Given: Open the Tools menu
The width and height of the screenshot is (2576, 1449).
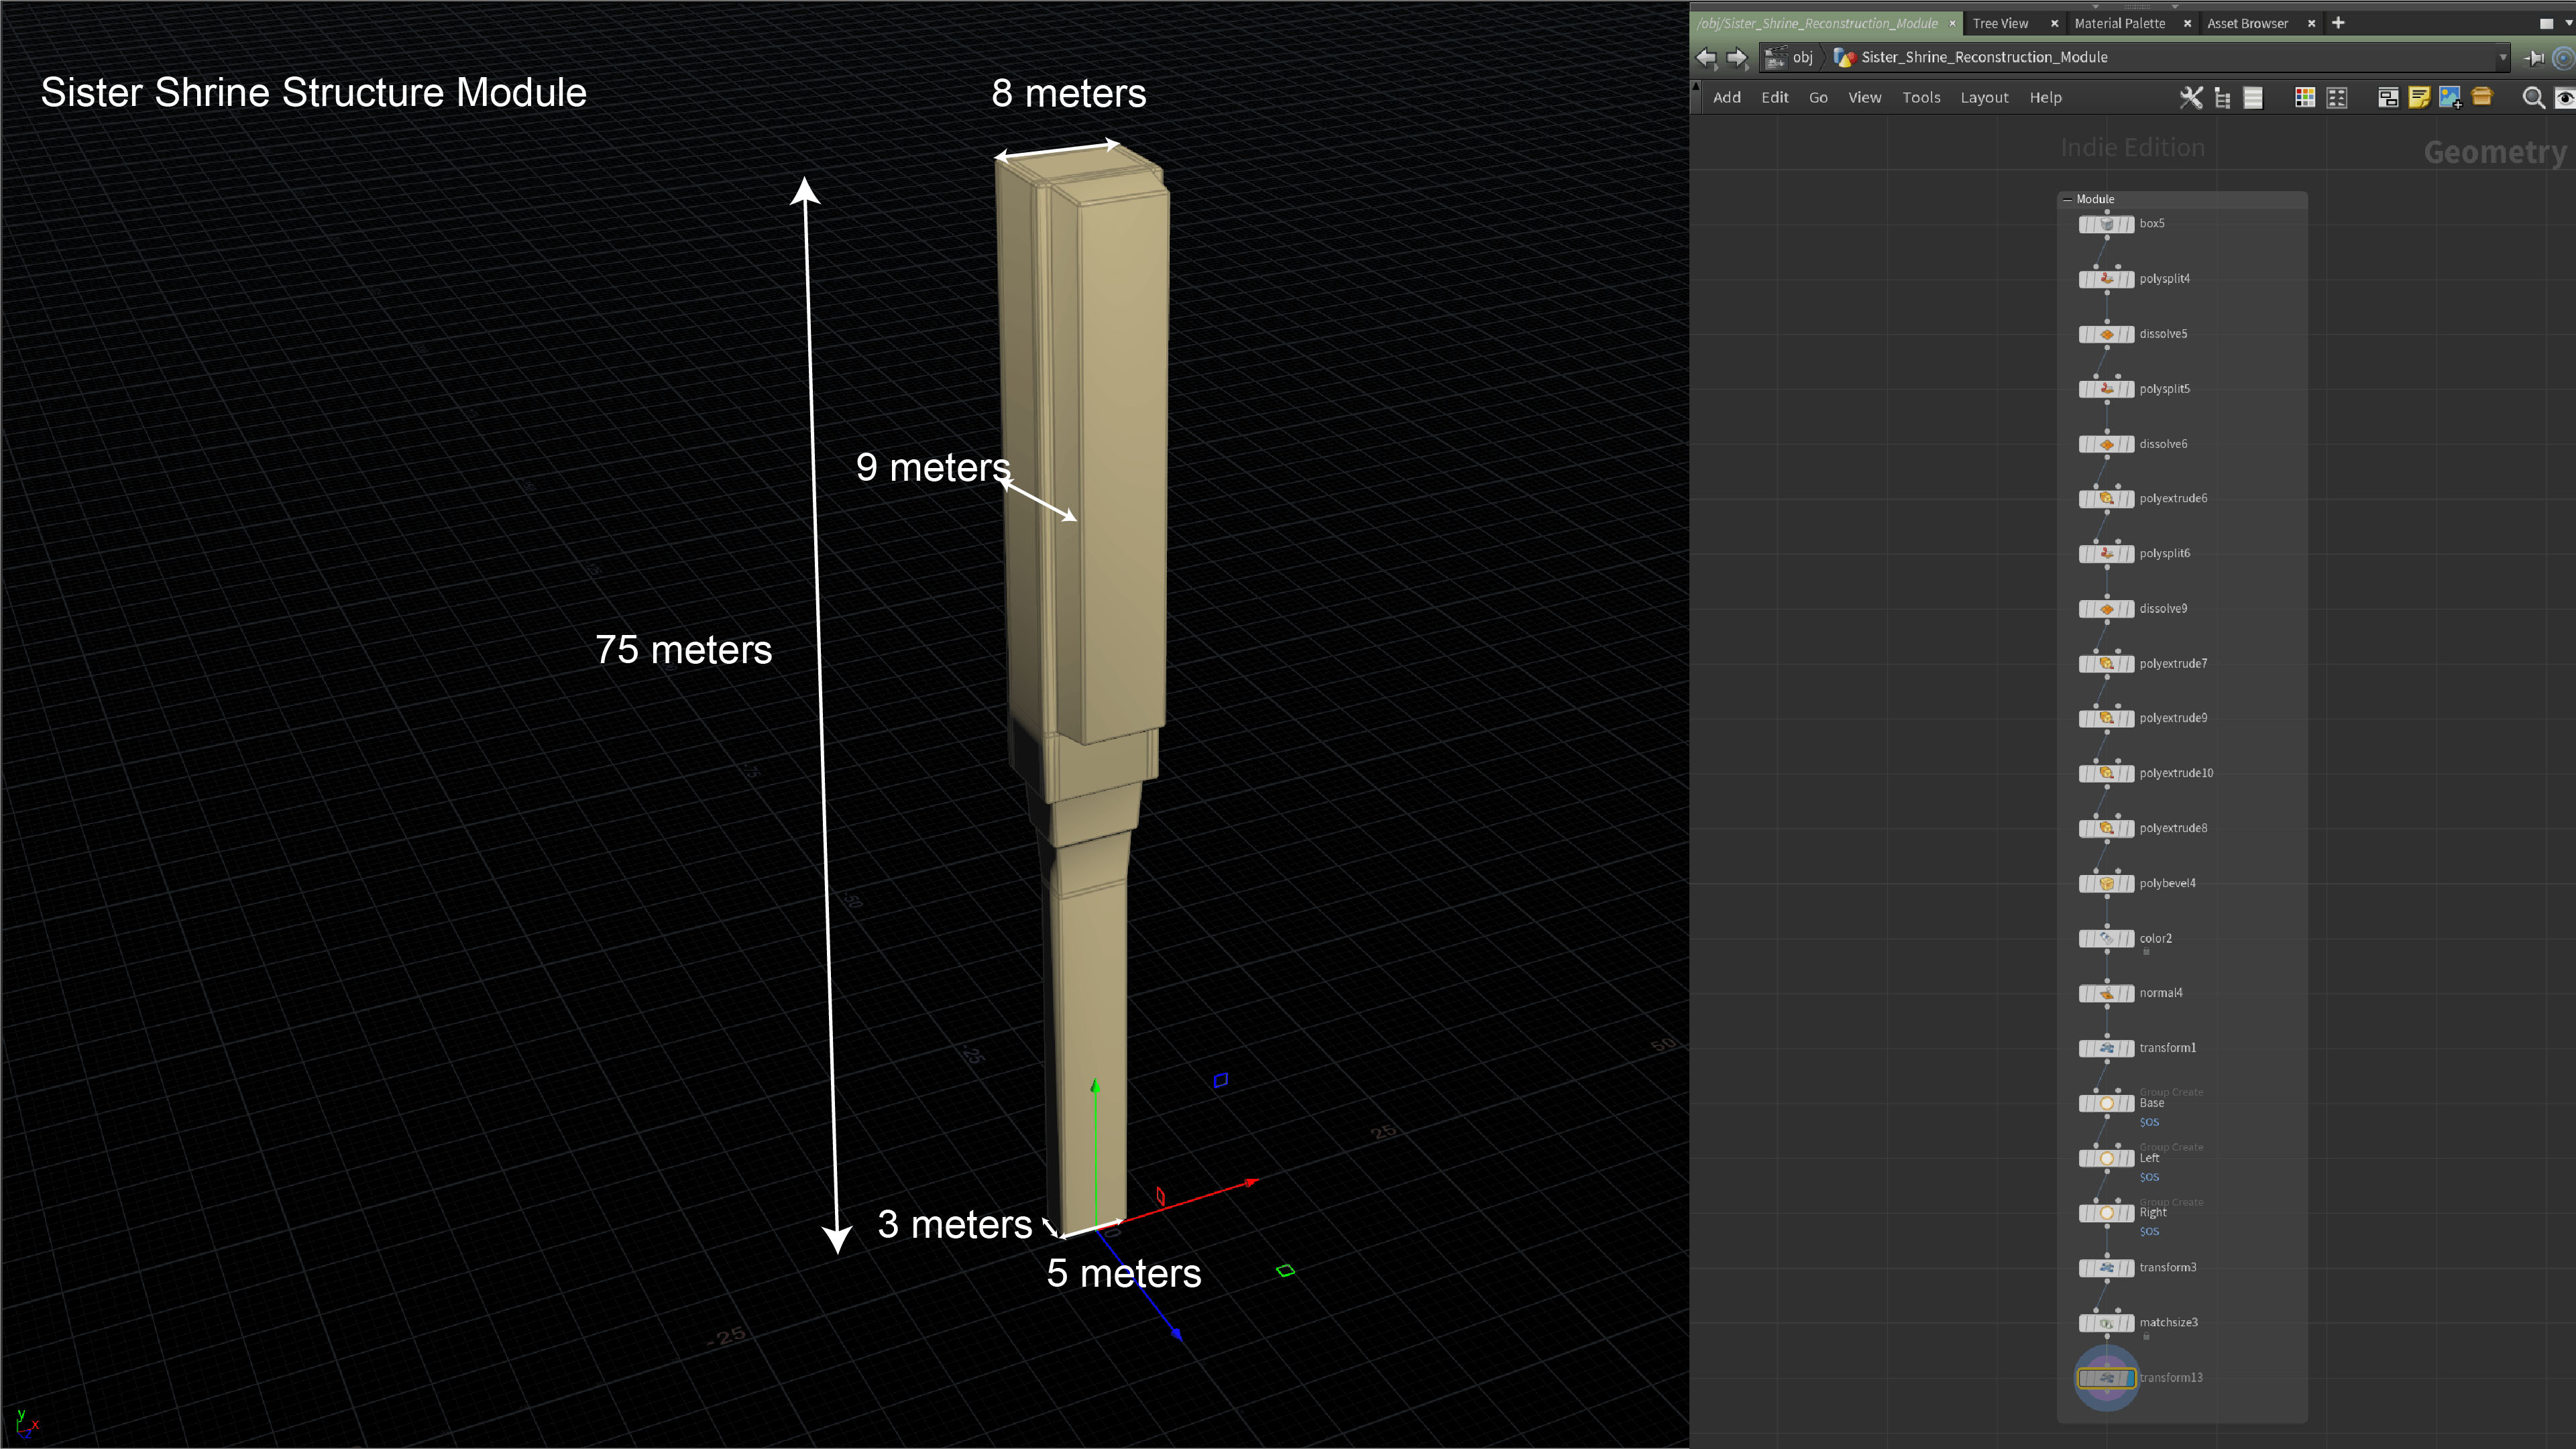Looking at the screenshot, I should [1921, 97].
